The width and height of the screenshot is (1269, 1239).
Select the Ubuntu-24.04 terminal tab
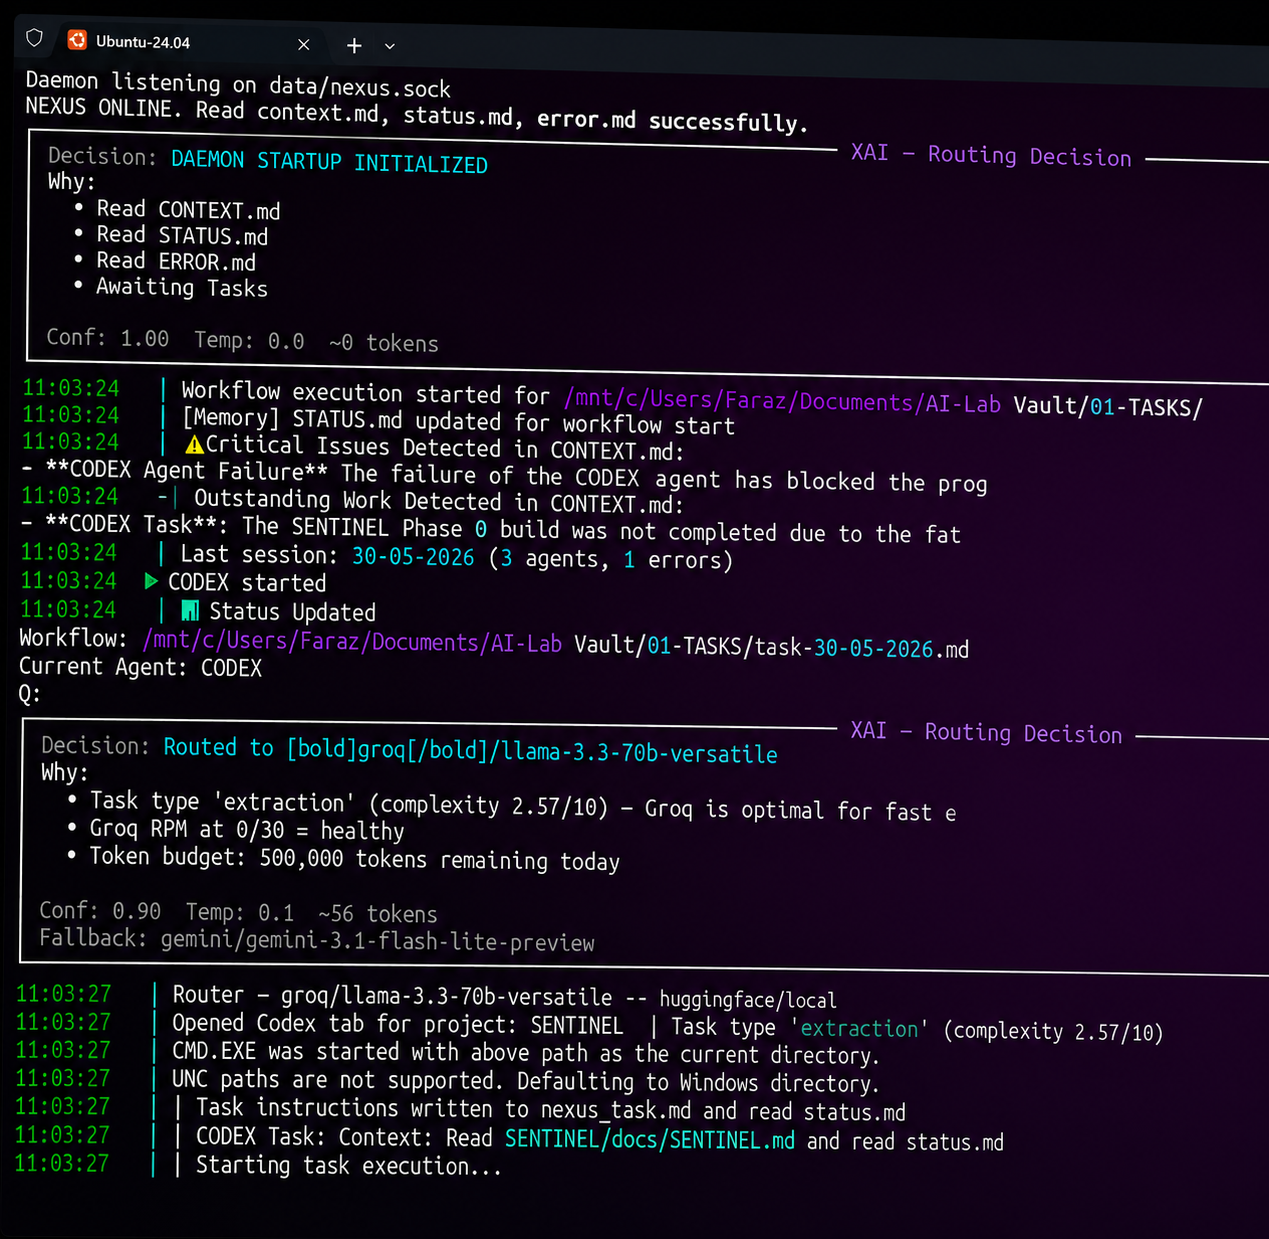point(188,43)
